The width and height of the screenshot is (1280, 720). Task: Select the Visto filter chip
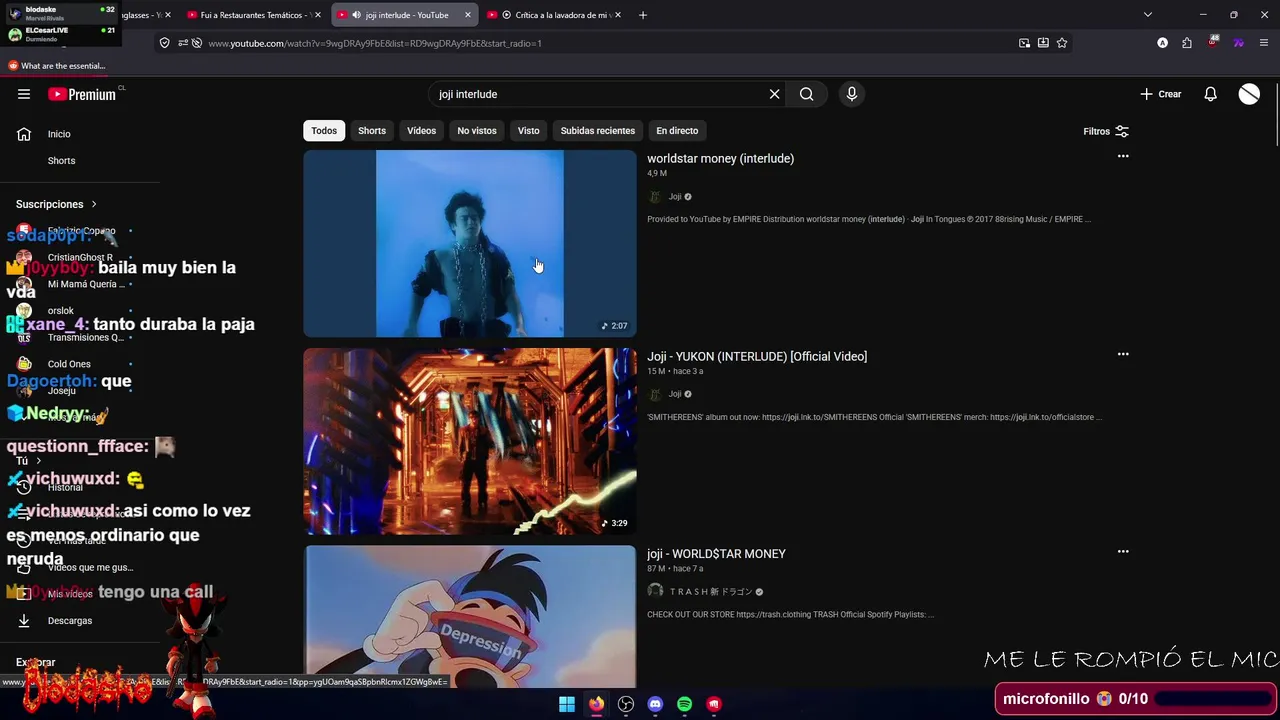pyautogui.click(x=528, y=131)
